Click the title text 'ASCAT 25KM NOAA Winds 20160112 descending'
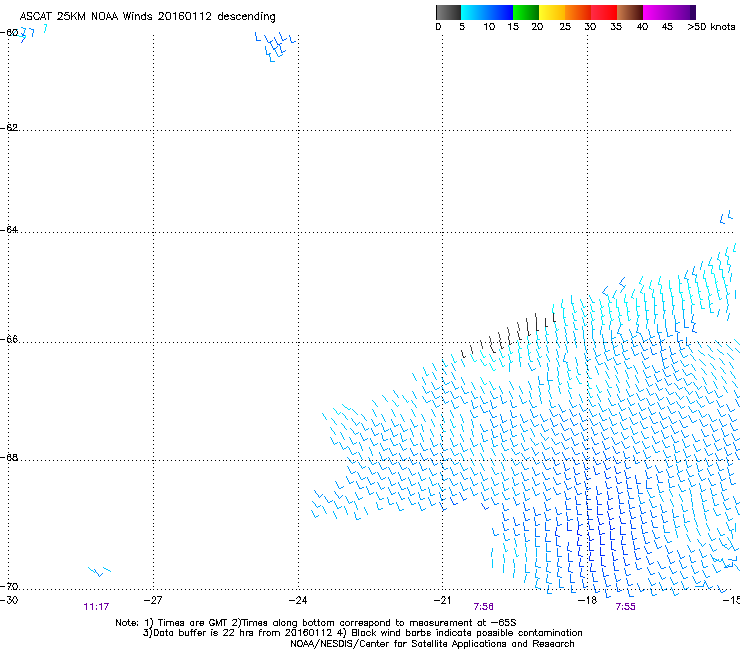This screenshot has width=740, height=650. coord(147,16)
